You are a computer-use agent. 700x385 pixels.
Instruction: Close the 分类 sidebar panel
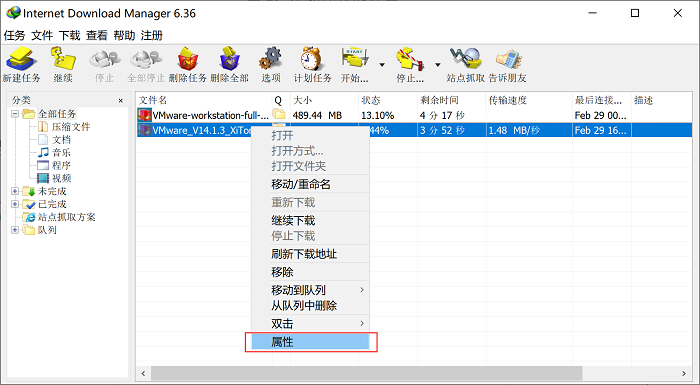[x=121, y=100]
